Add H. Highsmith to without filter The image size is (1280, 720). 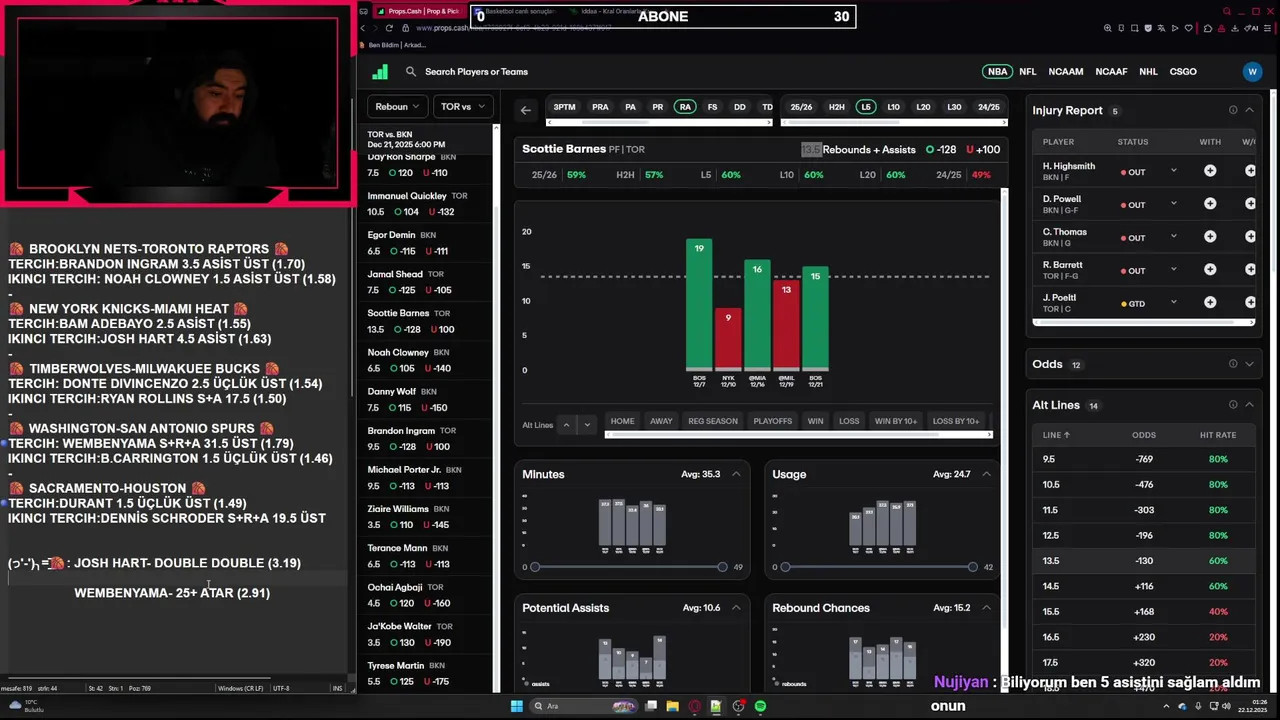tap(1250, 171)
